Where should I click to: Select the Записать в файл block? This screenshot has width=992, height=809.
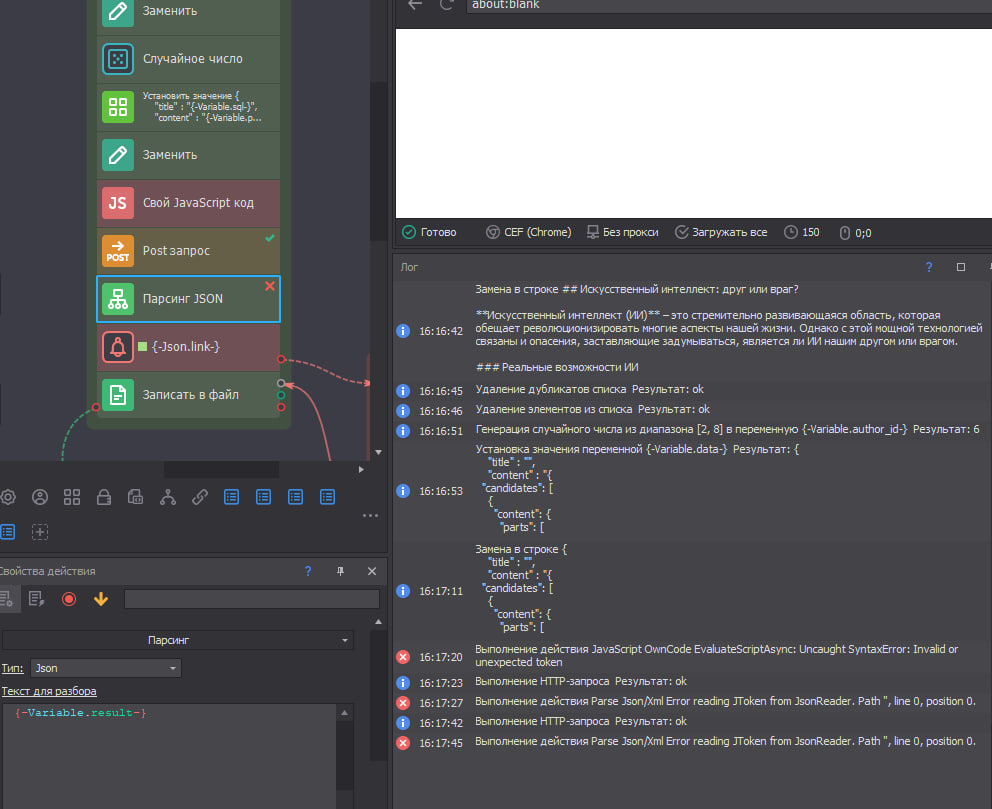point(189,395)
